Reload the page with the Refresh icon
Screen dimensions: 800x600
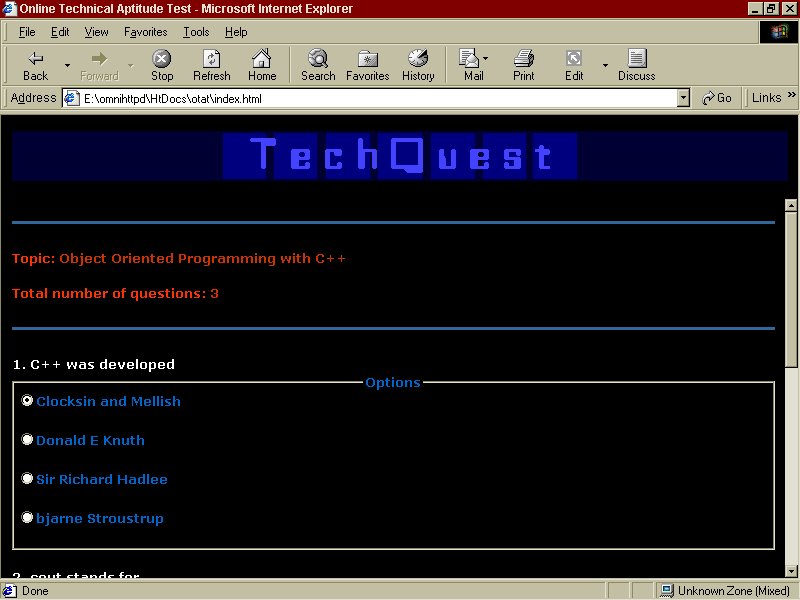(x=212, y=59)
